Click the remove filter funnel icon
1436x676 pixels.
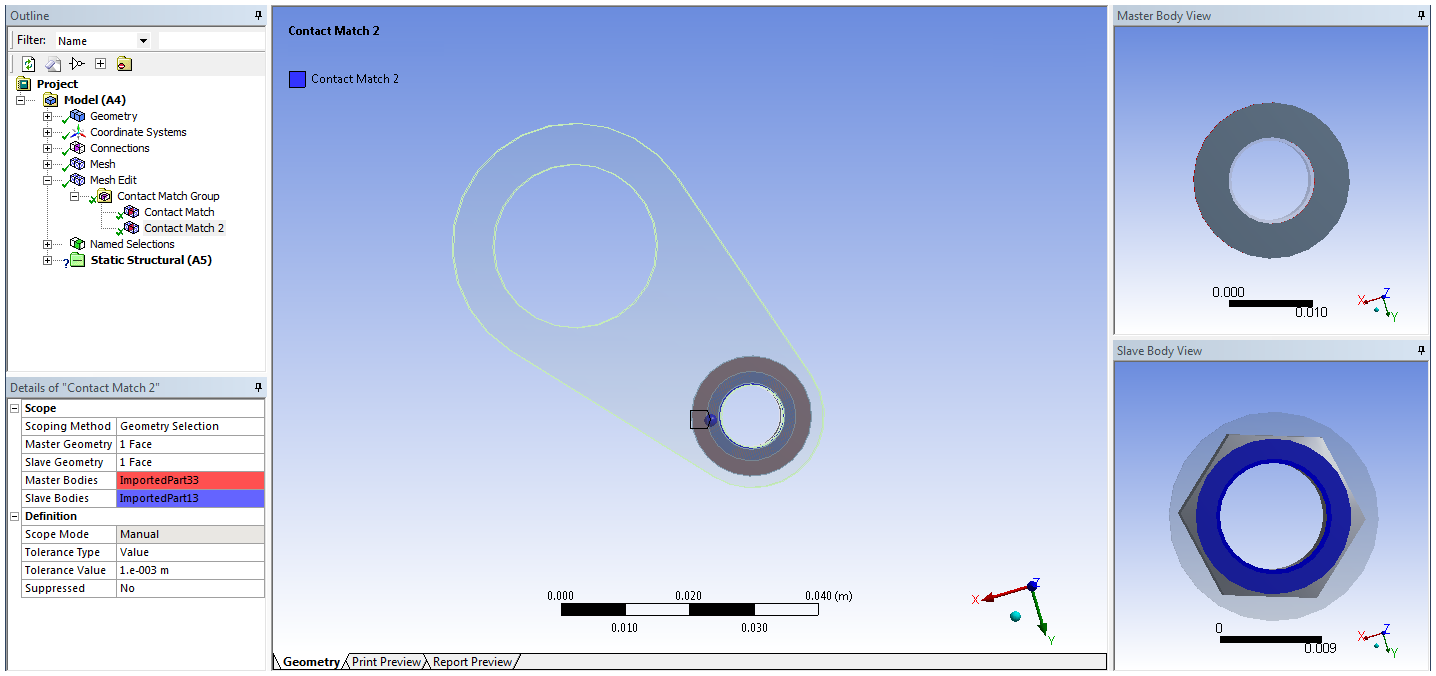77,64
